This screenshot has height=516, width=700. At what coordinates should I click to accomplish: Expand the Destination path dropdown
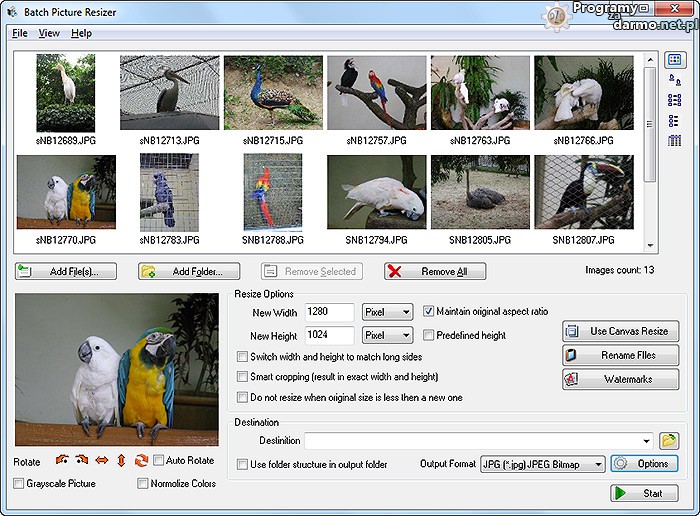647,440
